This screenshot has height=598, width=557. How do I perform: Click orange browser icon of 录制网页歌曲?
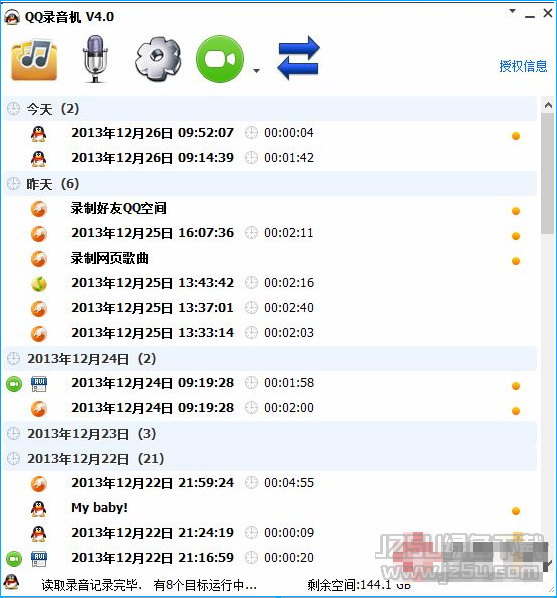pyautogui.click(x=39, y=259)
